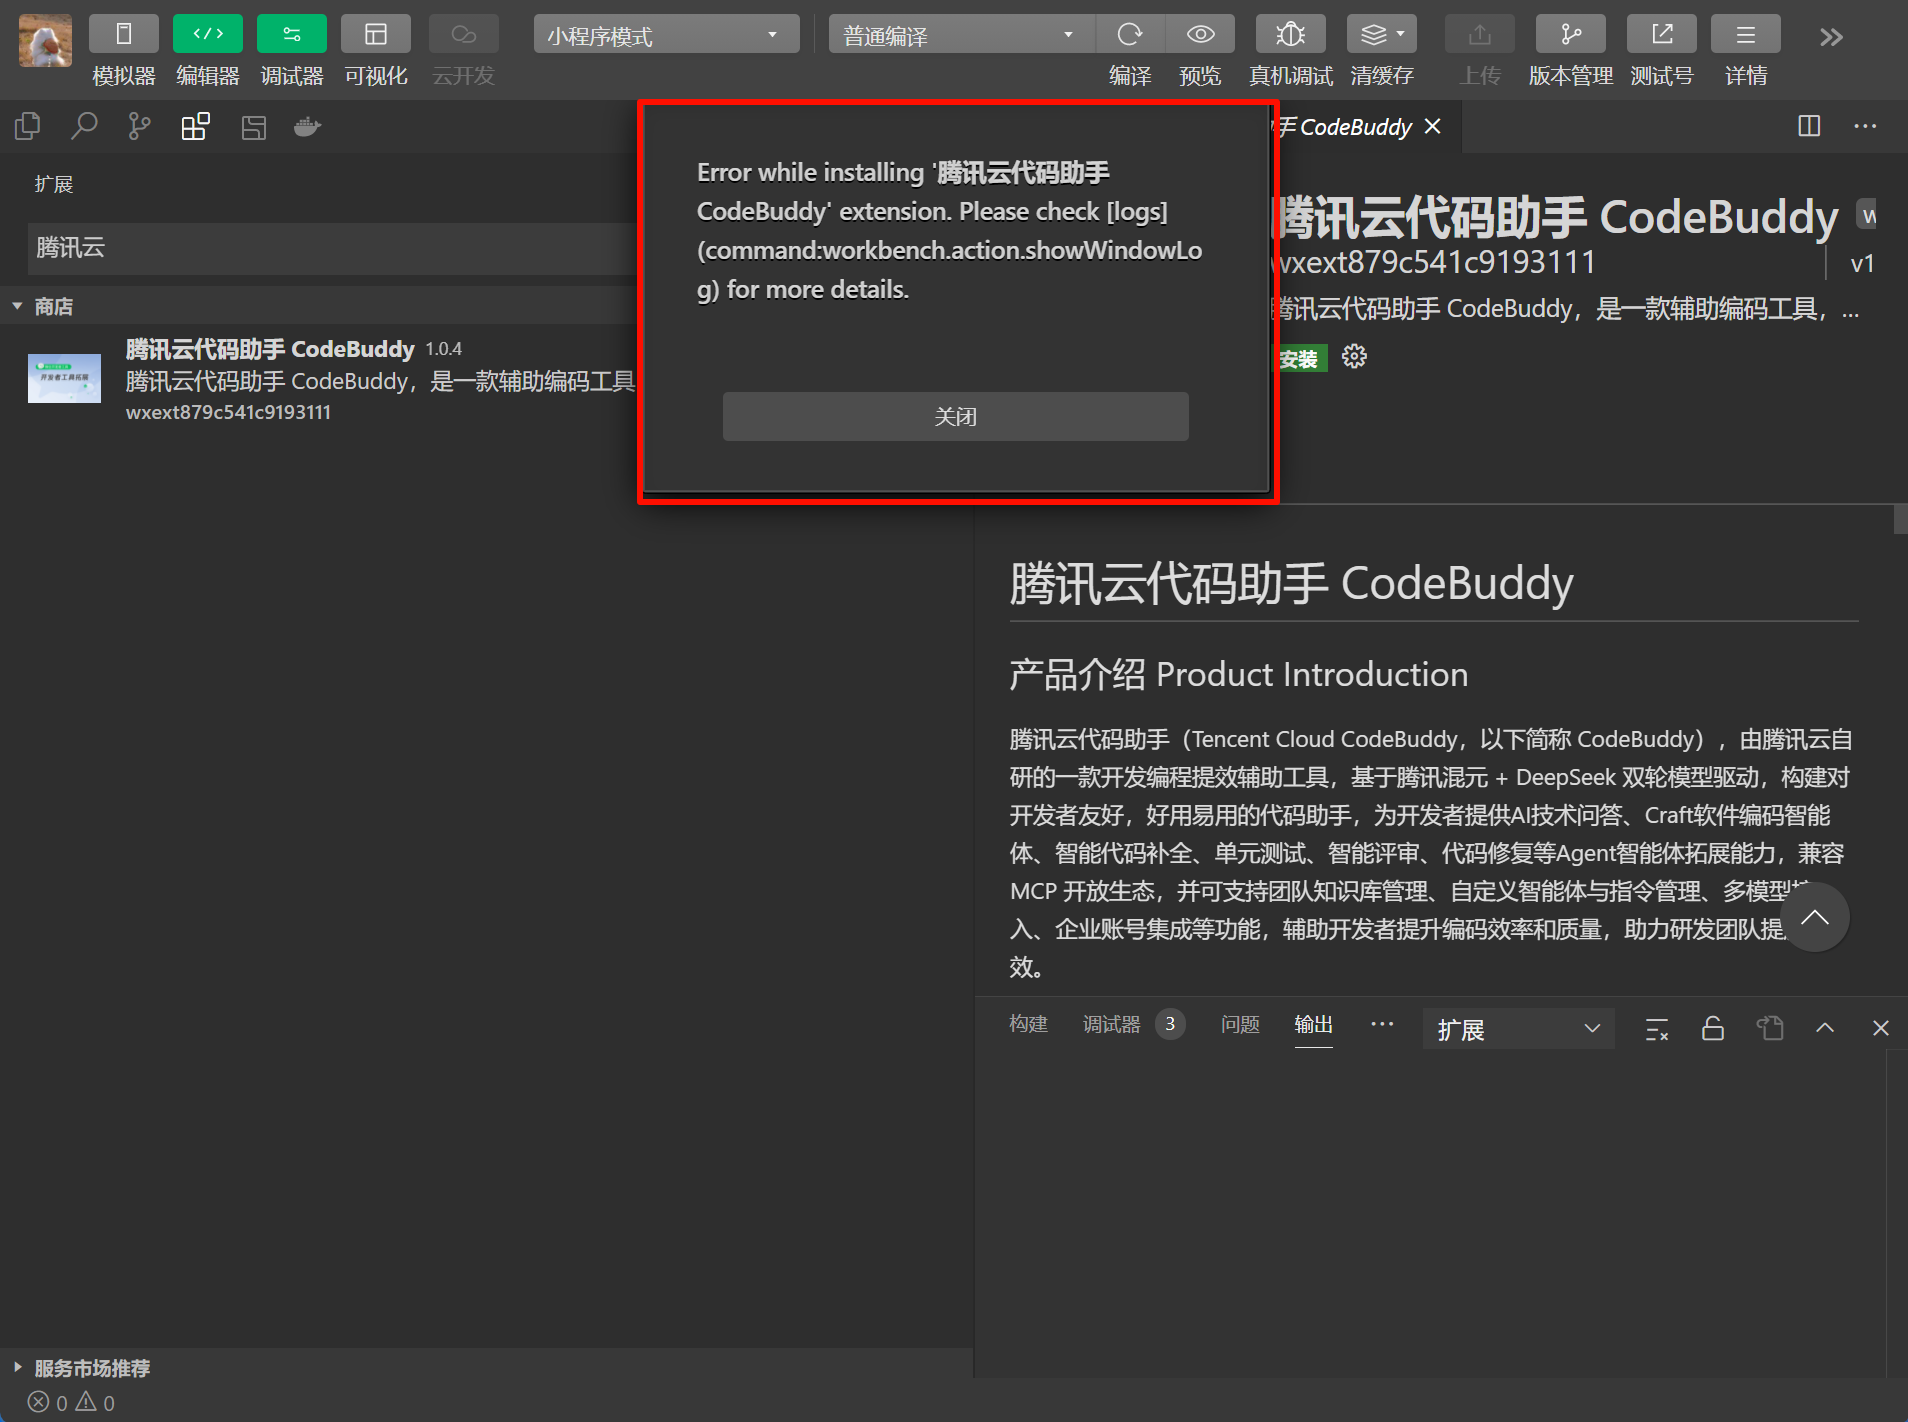Toggle the debugger (调试器) panel
Viewport: 1908px width, 1422px height.
pos(291,35)
